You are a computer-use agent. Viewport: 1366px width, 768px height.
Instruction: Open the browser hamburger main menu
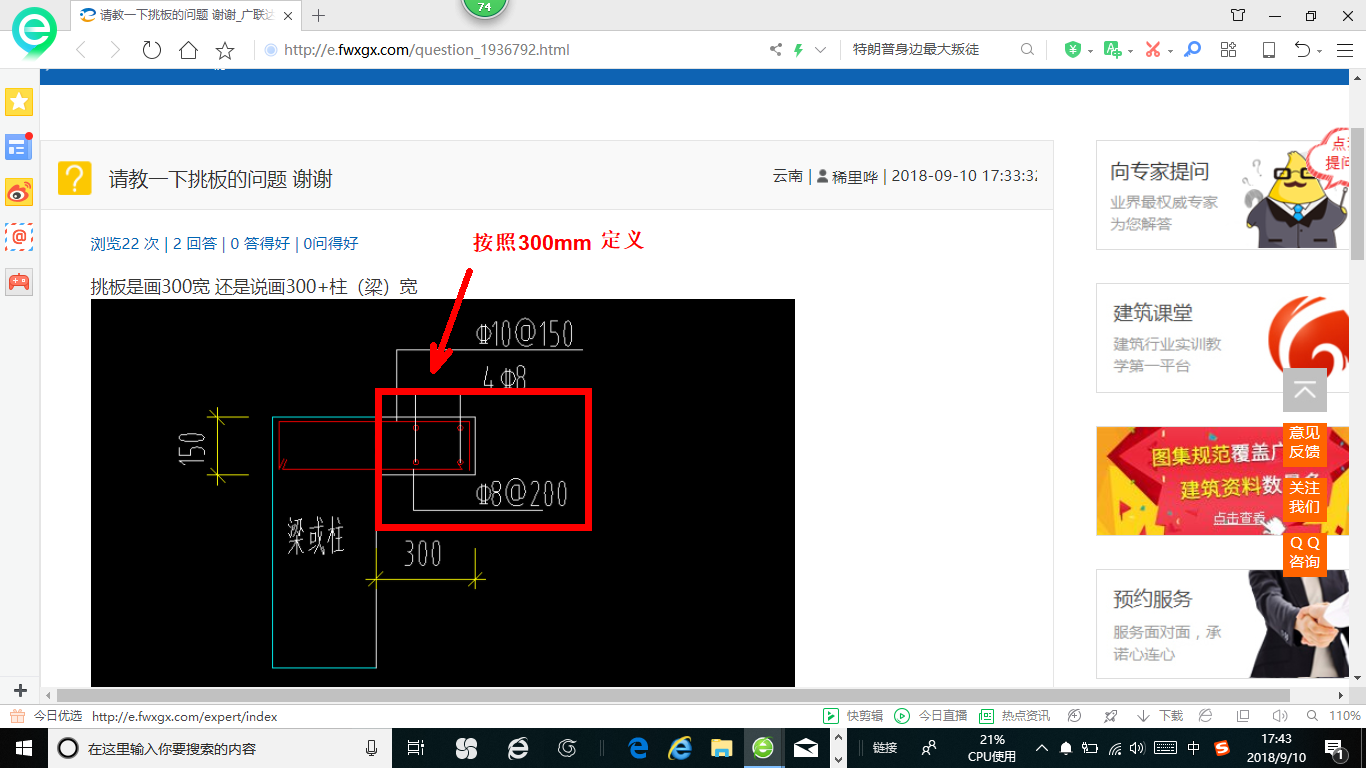pos(1345,50)
